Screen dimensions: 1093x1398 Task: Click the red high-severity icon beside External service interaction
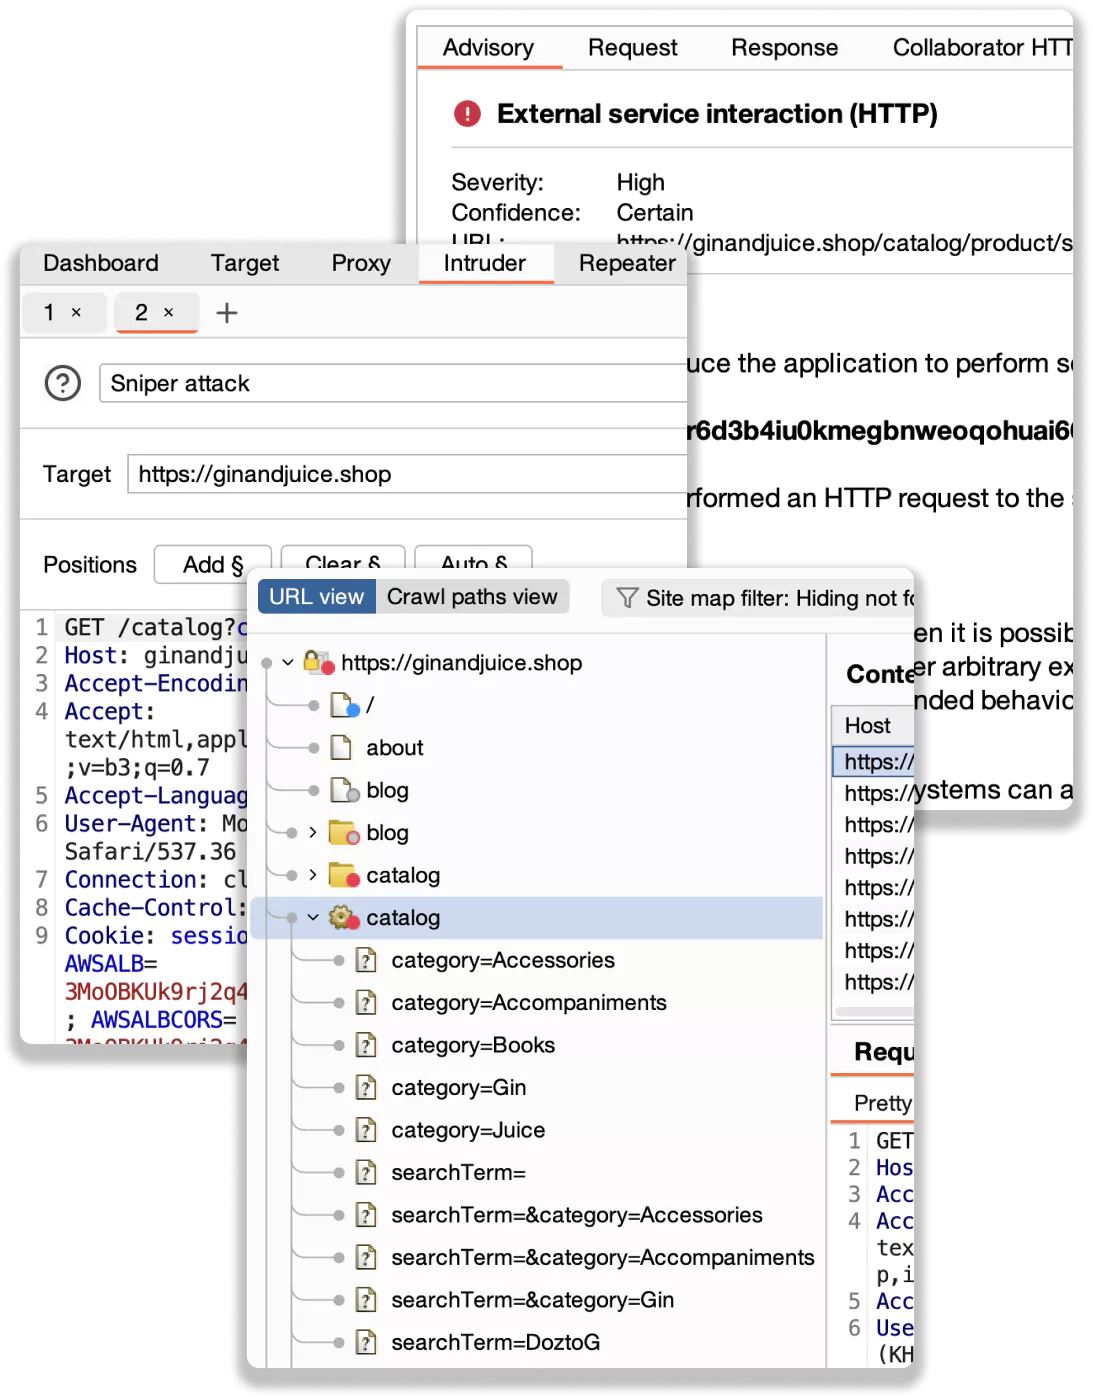point(467,114)
